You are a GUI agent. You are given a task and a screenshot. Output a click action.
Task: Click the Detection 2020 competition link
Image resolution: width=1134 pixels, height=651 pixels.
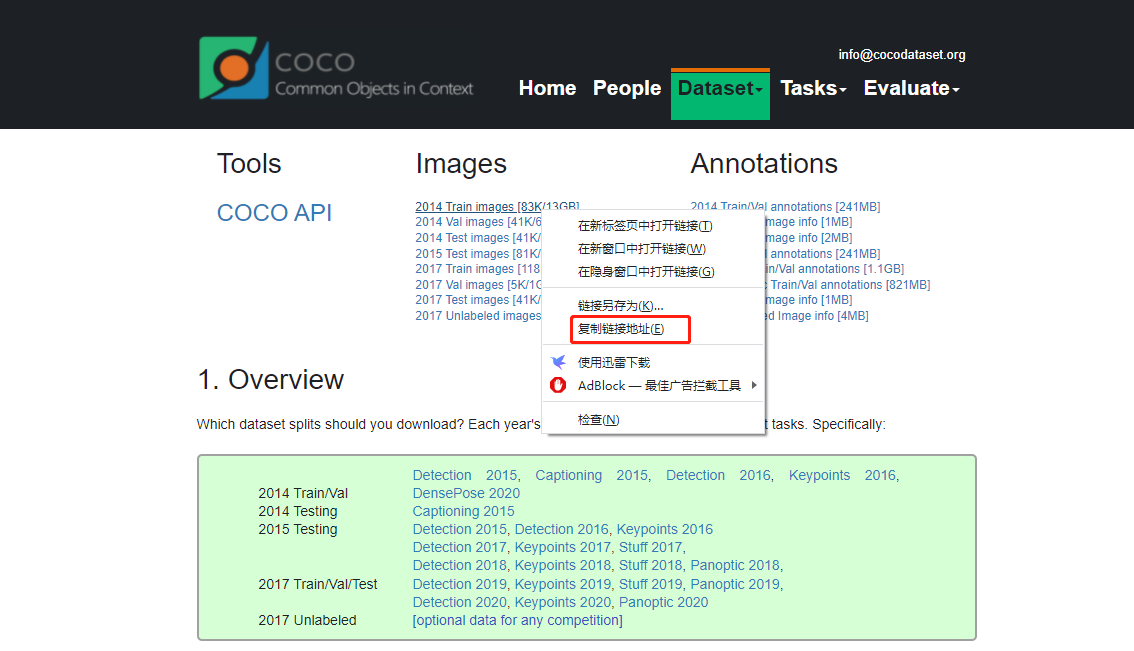(459, 602)
